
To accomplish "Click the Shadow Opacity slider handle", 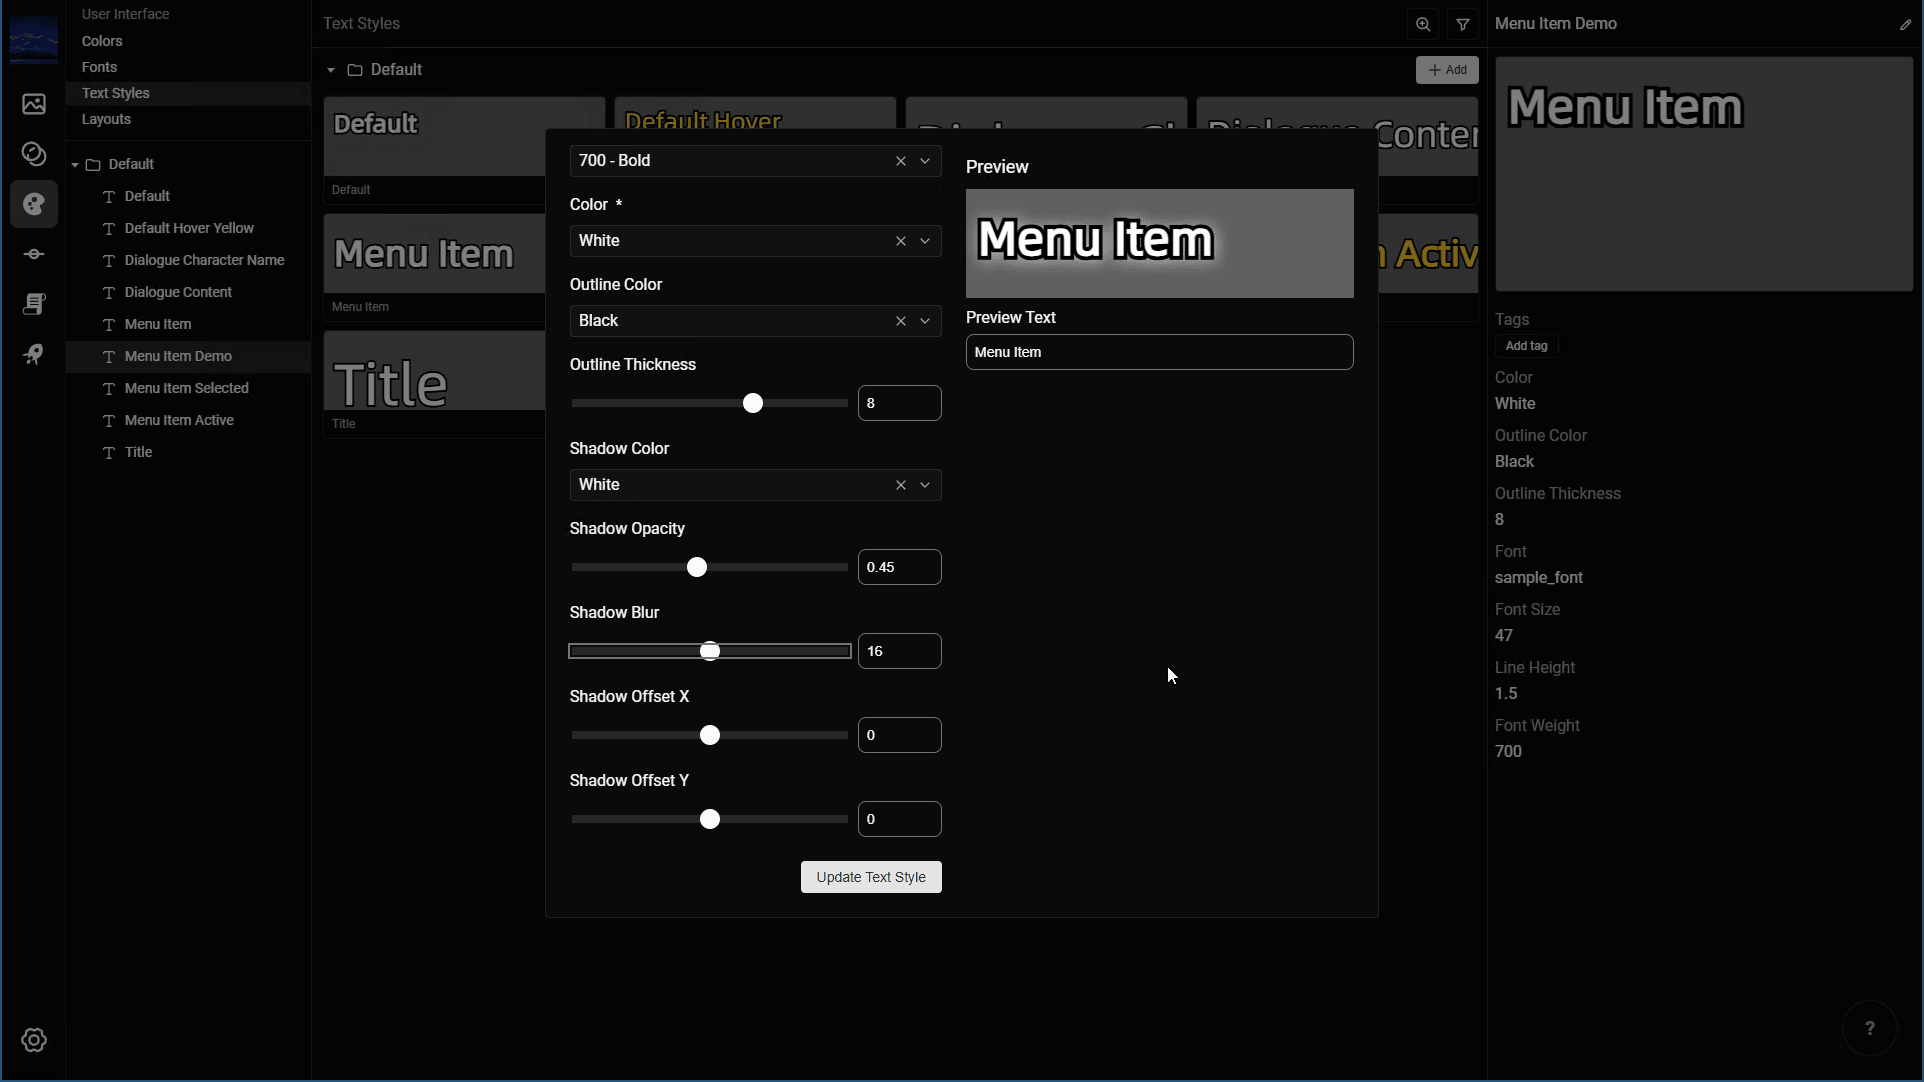I will coord(697,567).
